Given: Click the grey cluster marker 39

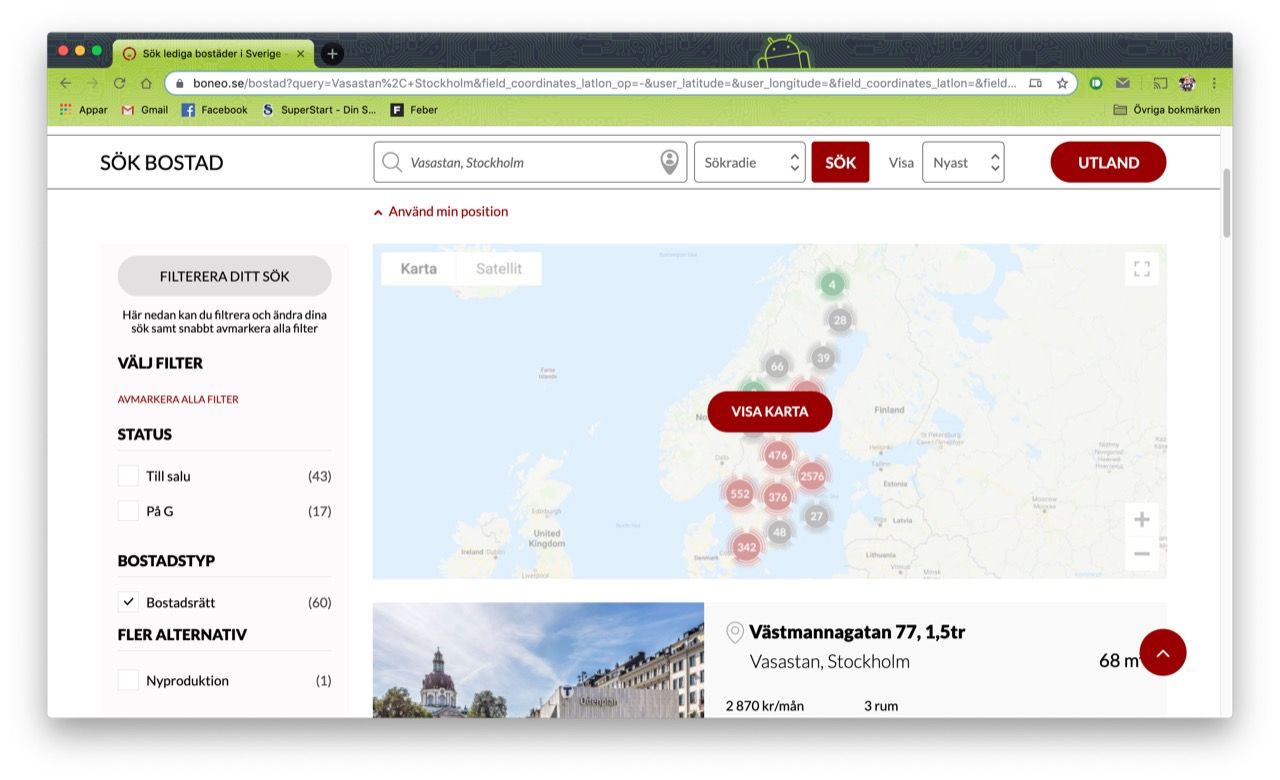Looking at the screenshot, I should click(823, 358).
